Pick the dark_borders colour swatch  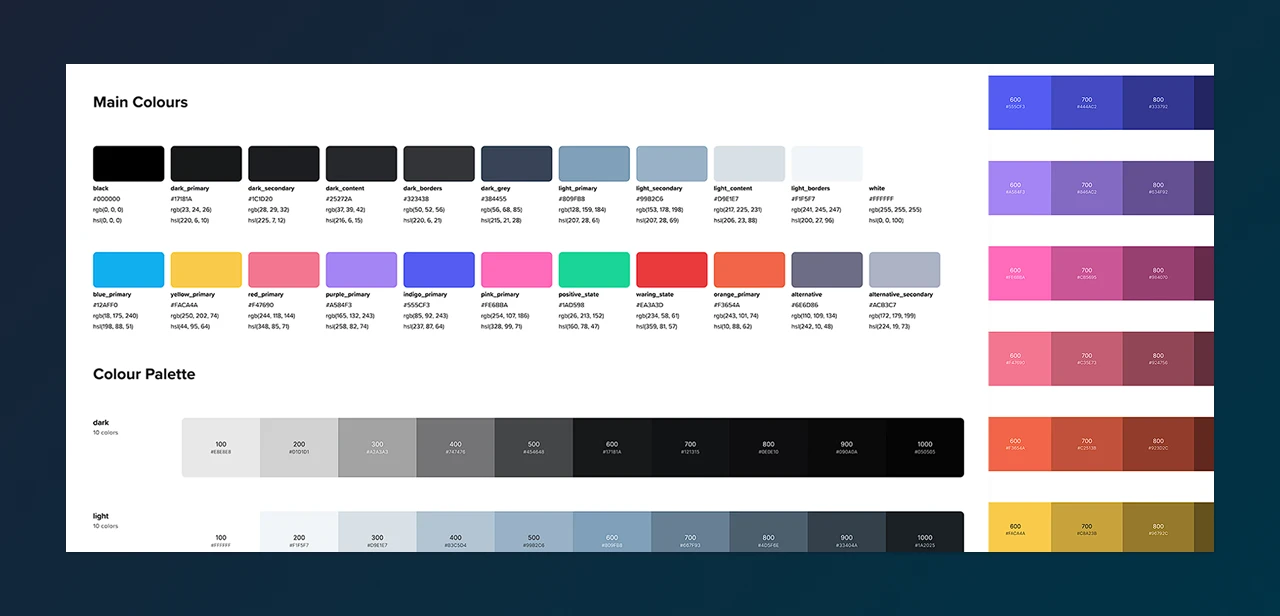pyautogui.click(x=439, y=164)
